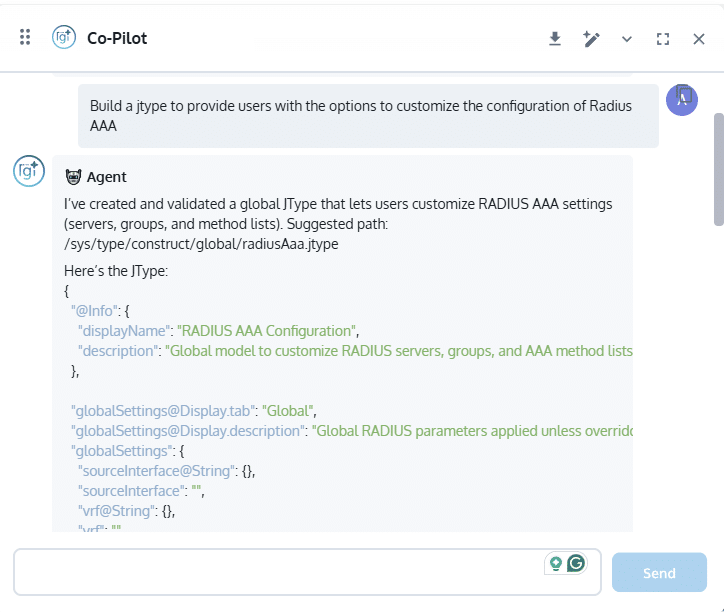Viewport: 724px width, 612px height.
Task: Expand Co-Pilot to fullscreen
Action: (x=663, y=39)
